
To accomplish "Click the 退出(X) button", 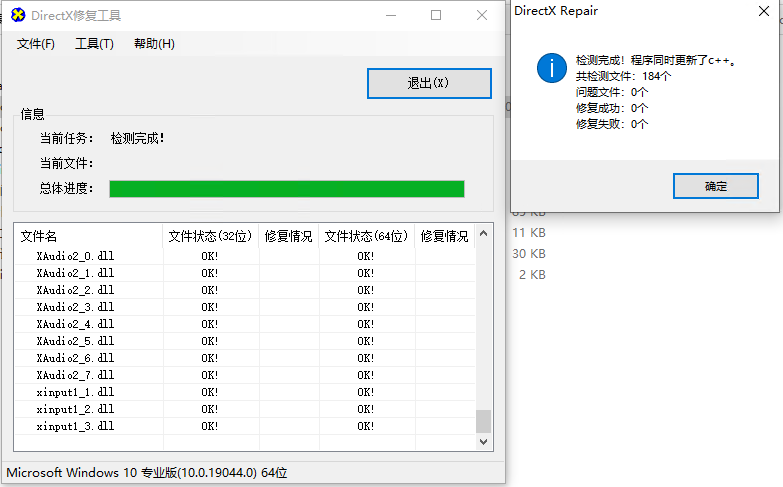I will pos(429,83).
